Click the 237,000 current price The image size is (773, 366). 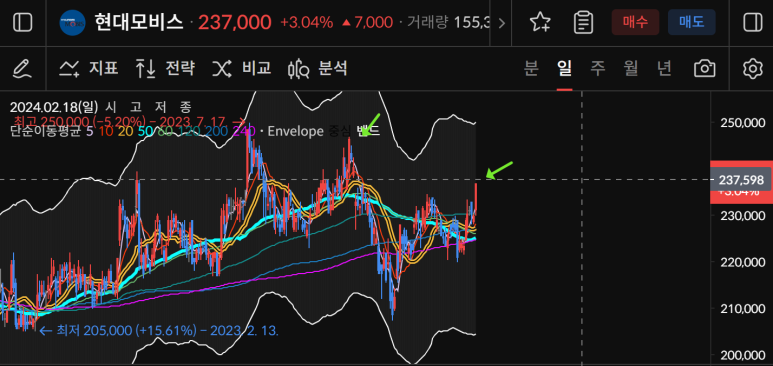click(235, 23)
